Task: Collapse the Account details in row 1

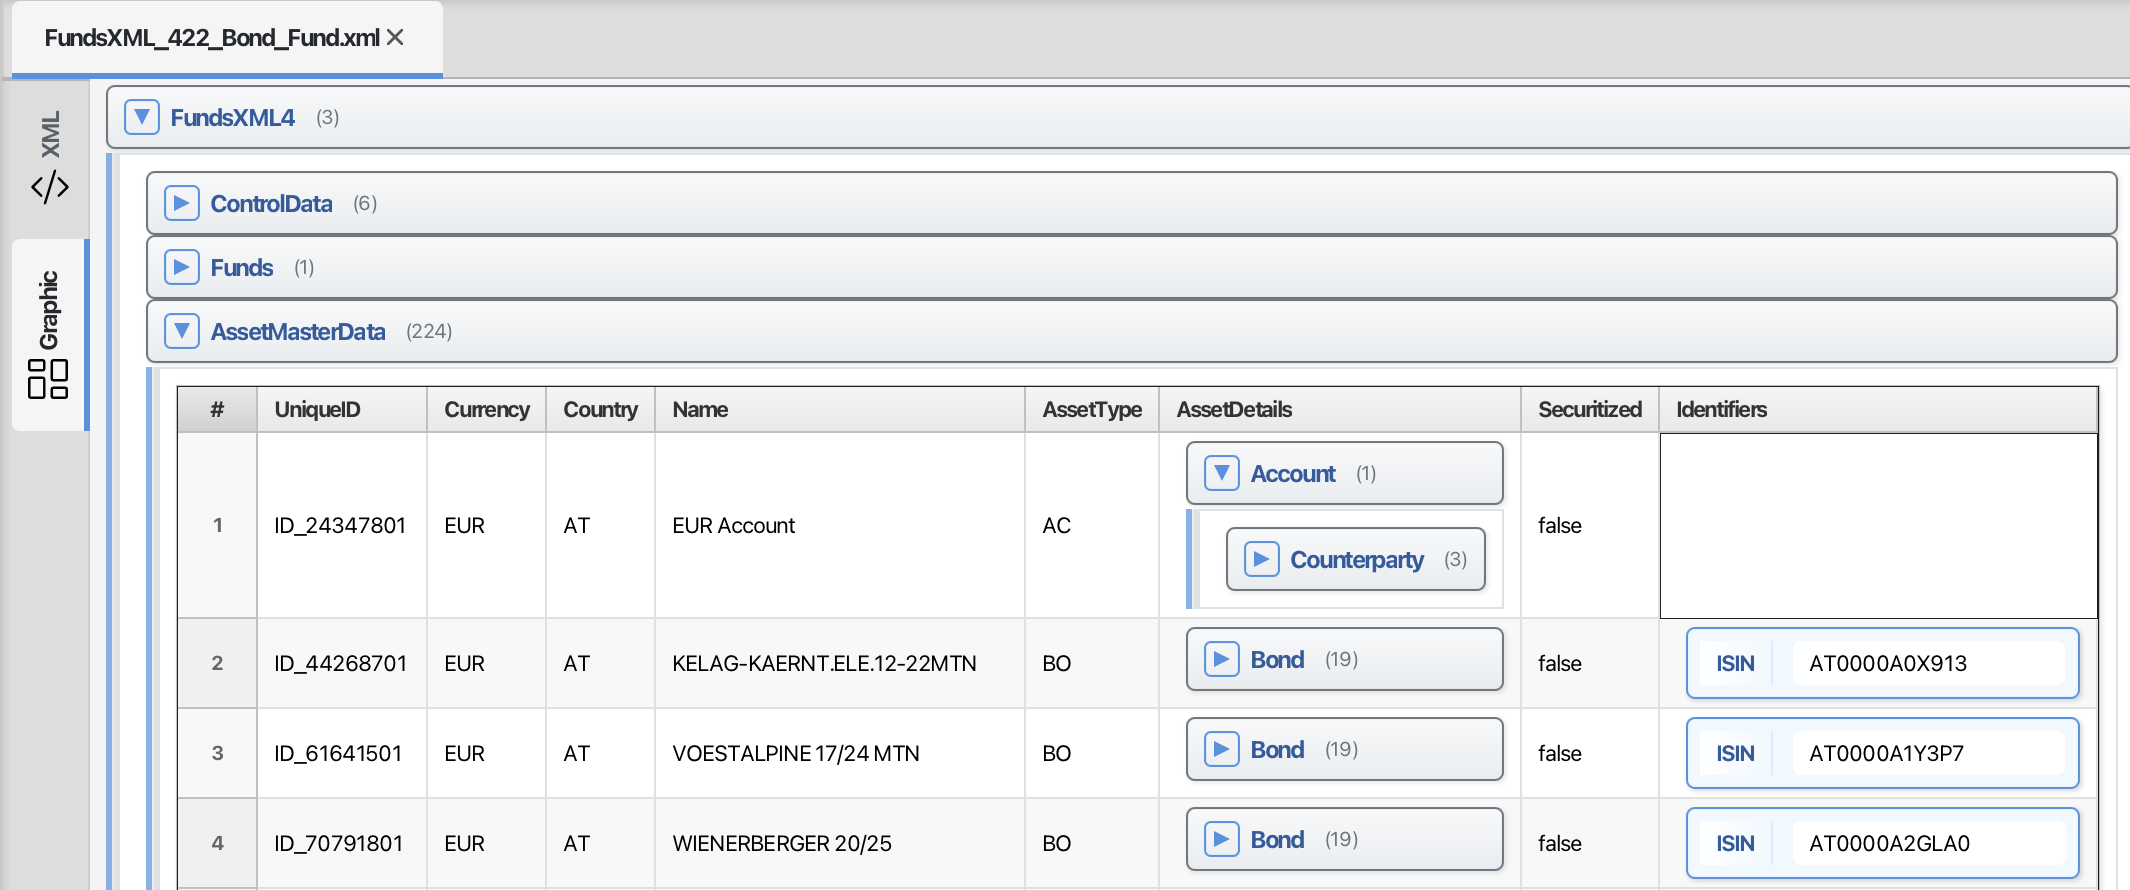Action: (x=1222, y=473)
